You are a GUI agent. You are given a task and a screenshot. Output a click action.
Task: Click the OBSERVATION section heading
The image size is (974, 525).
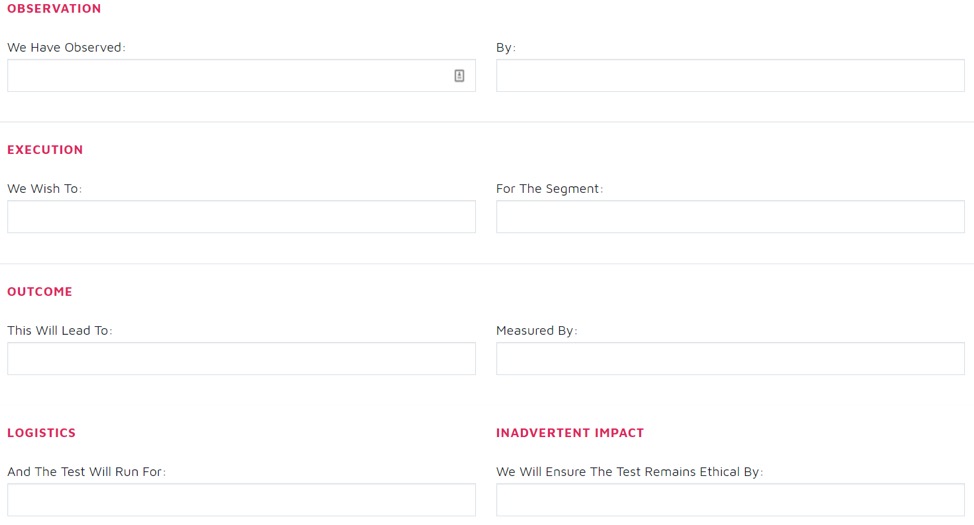click(x=54, y=9)
